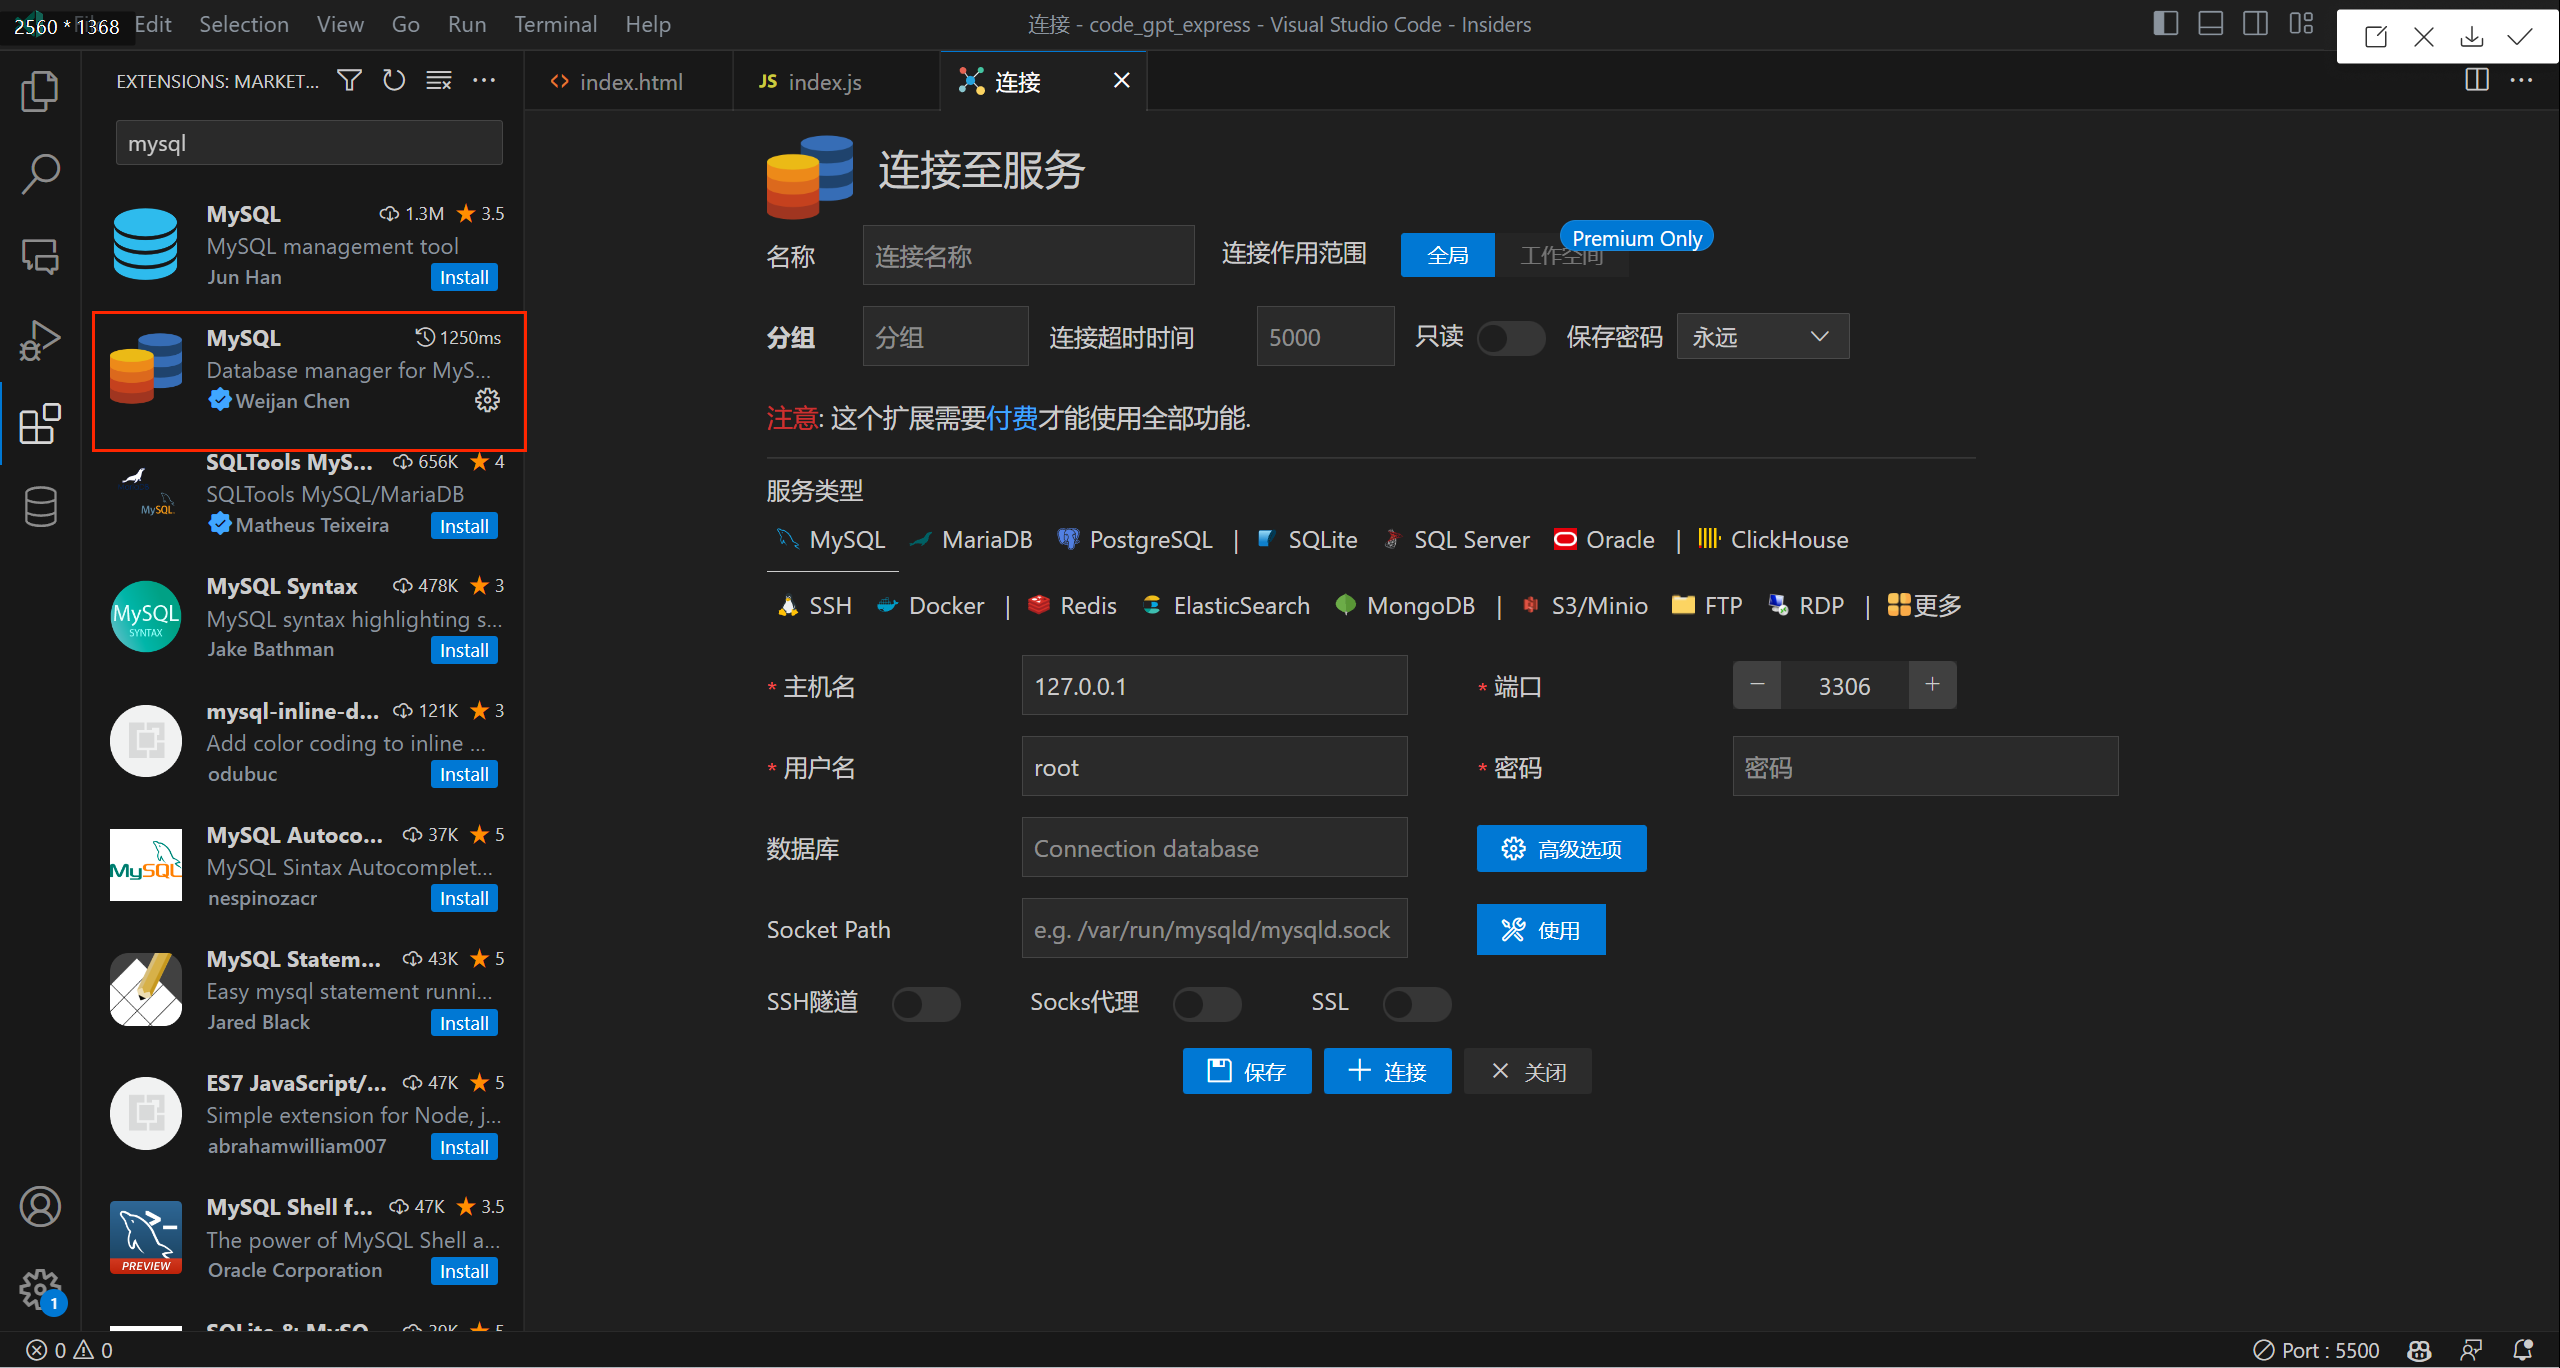Toggle the 只读 read-only switch
The image size is (2560, 1368).
tap(1510, 338)
